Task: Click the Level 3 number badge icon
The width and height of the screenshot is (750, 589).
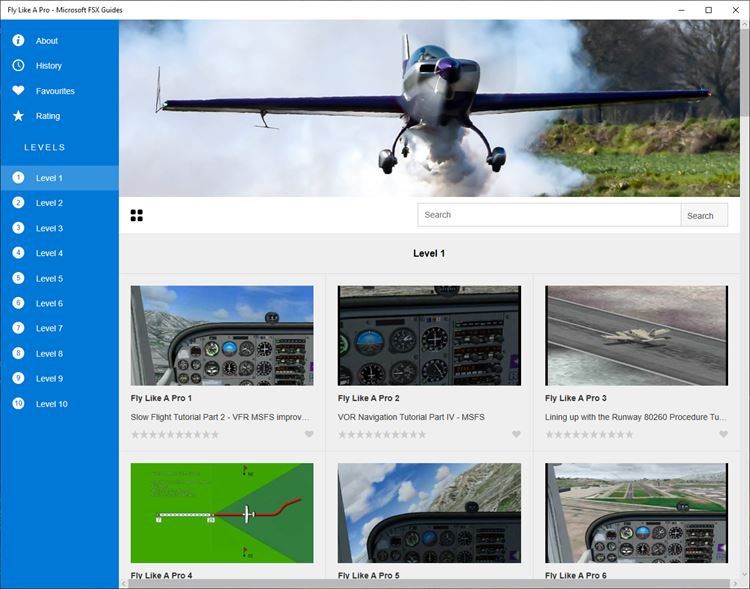Action: tap(18, 228)
